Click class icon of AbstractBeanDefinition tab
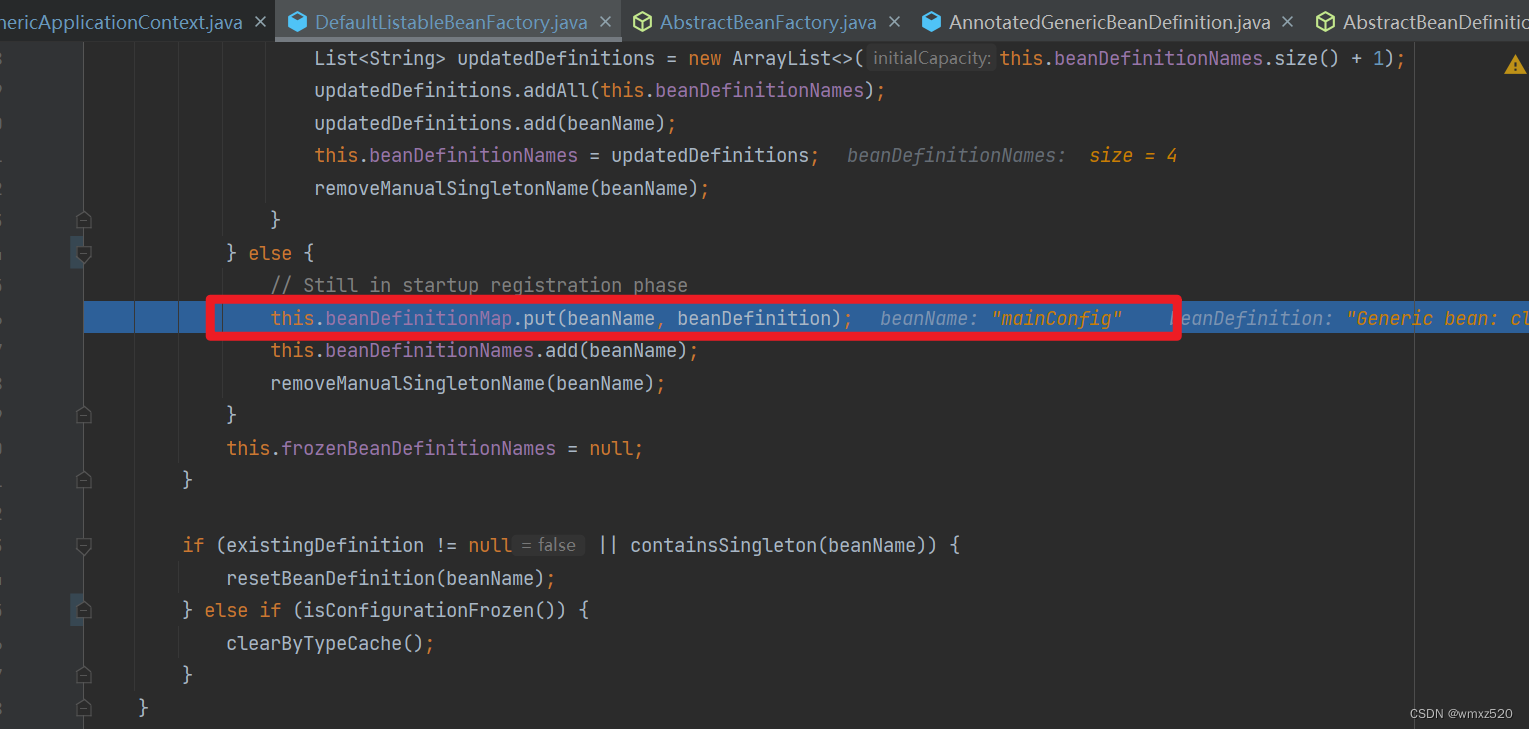The height and width of the screenshot is (729, 1529). click(1325, 21)
